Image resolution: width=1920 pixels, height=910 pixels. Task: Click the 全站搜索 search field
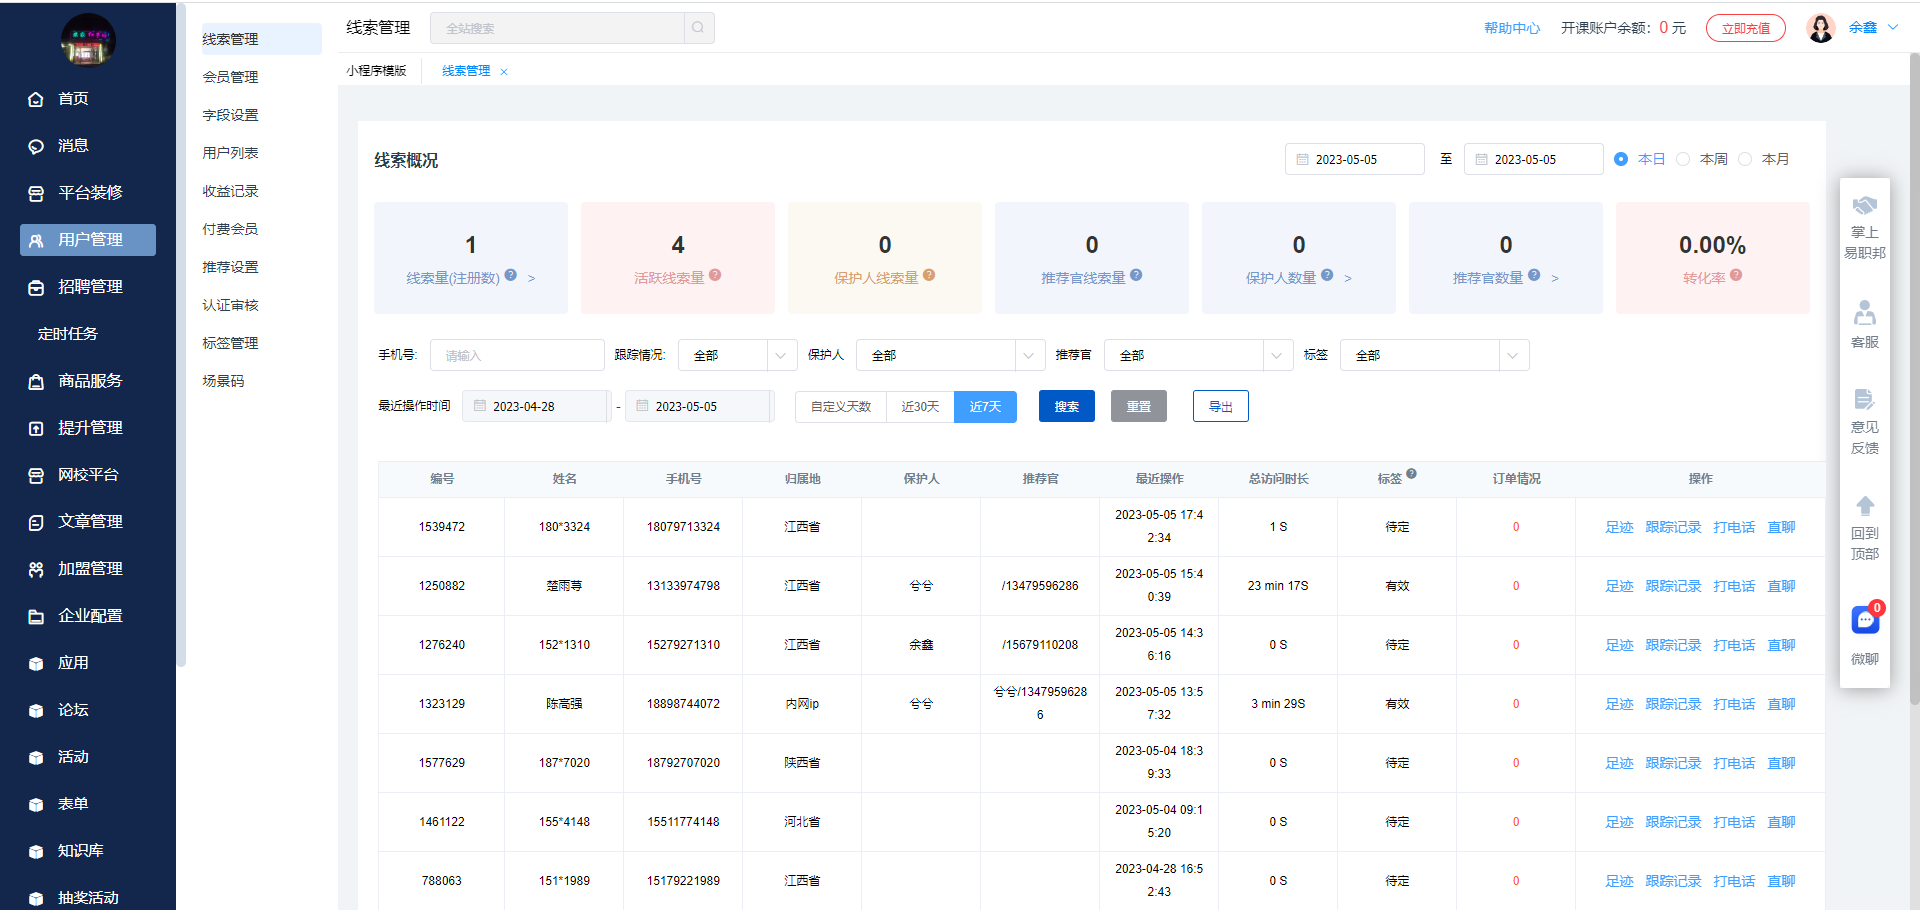[x=557, y=28]
